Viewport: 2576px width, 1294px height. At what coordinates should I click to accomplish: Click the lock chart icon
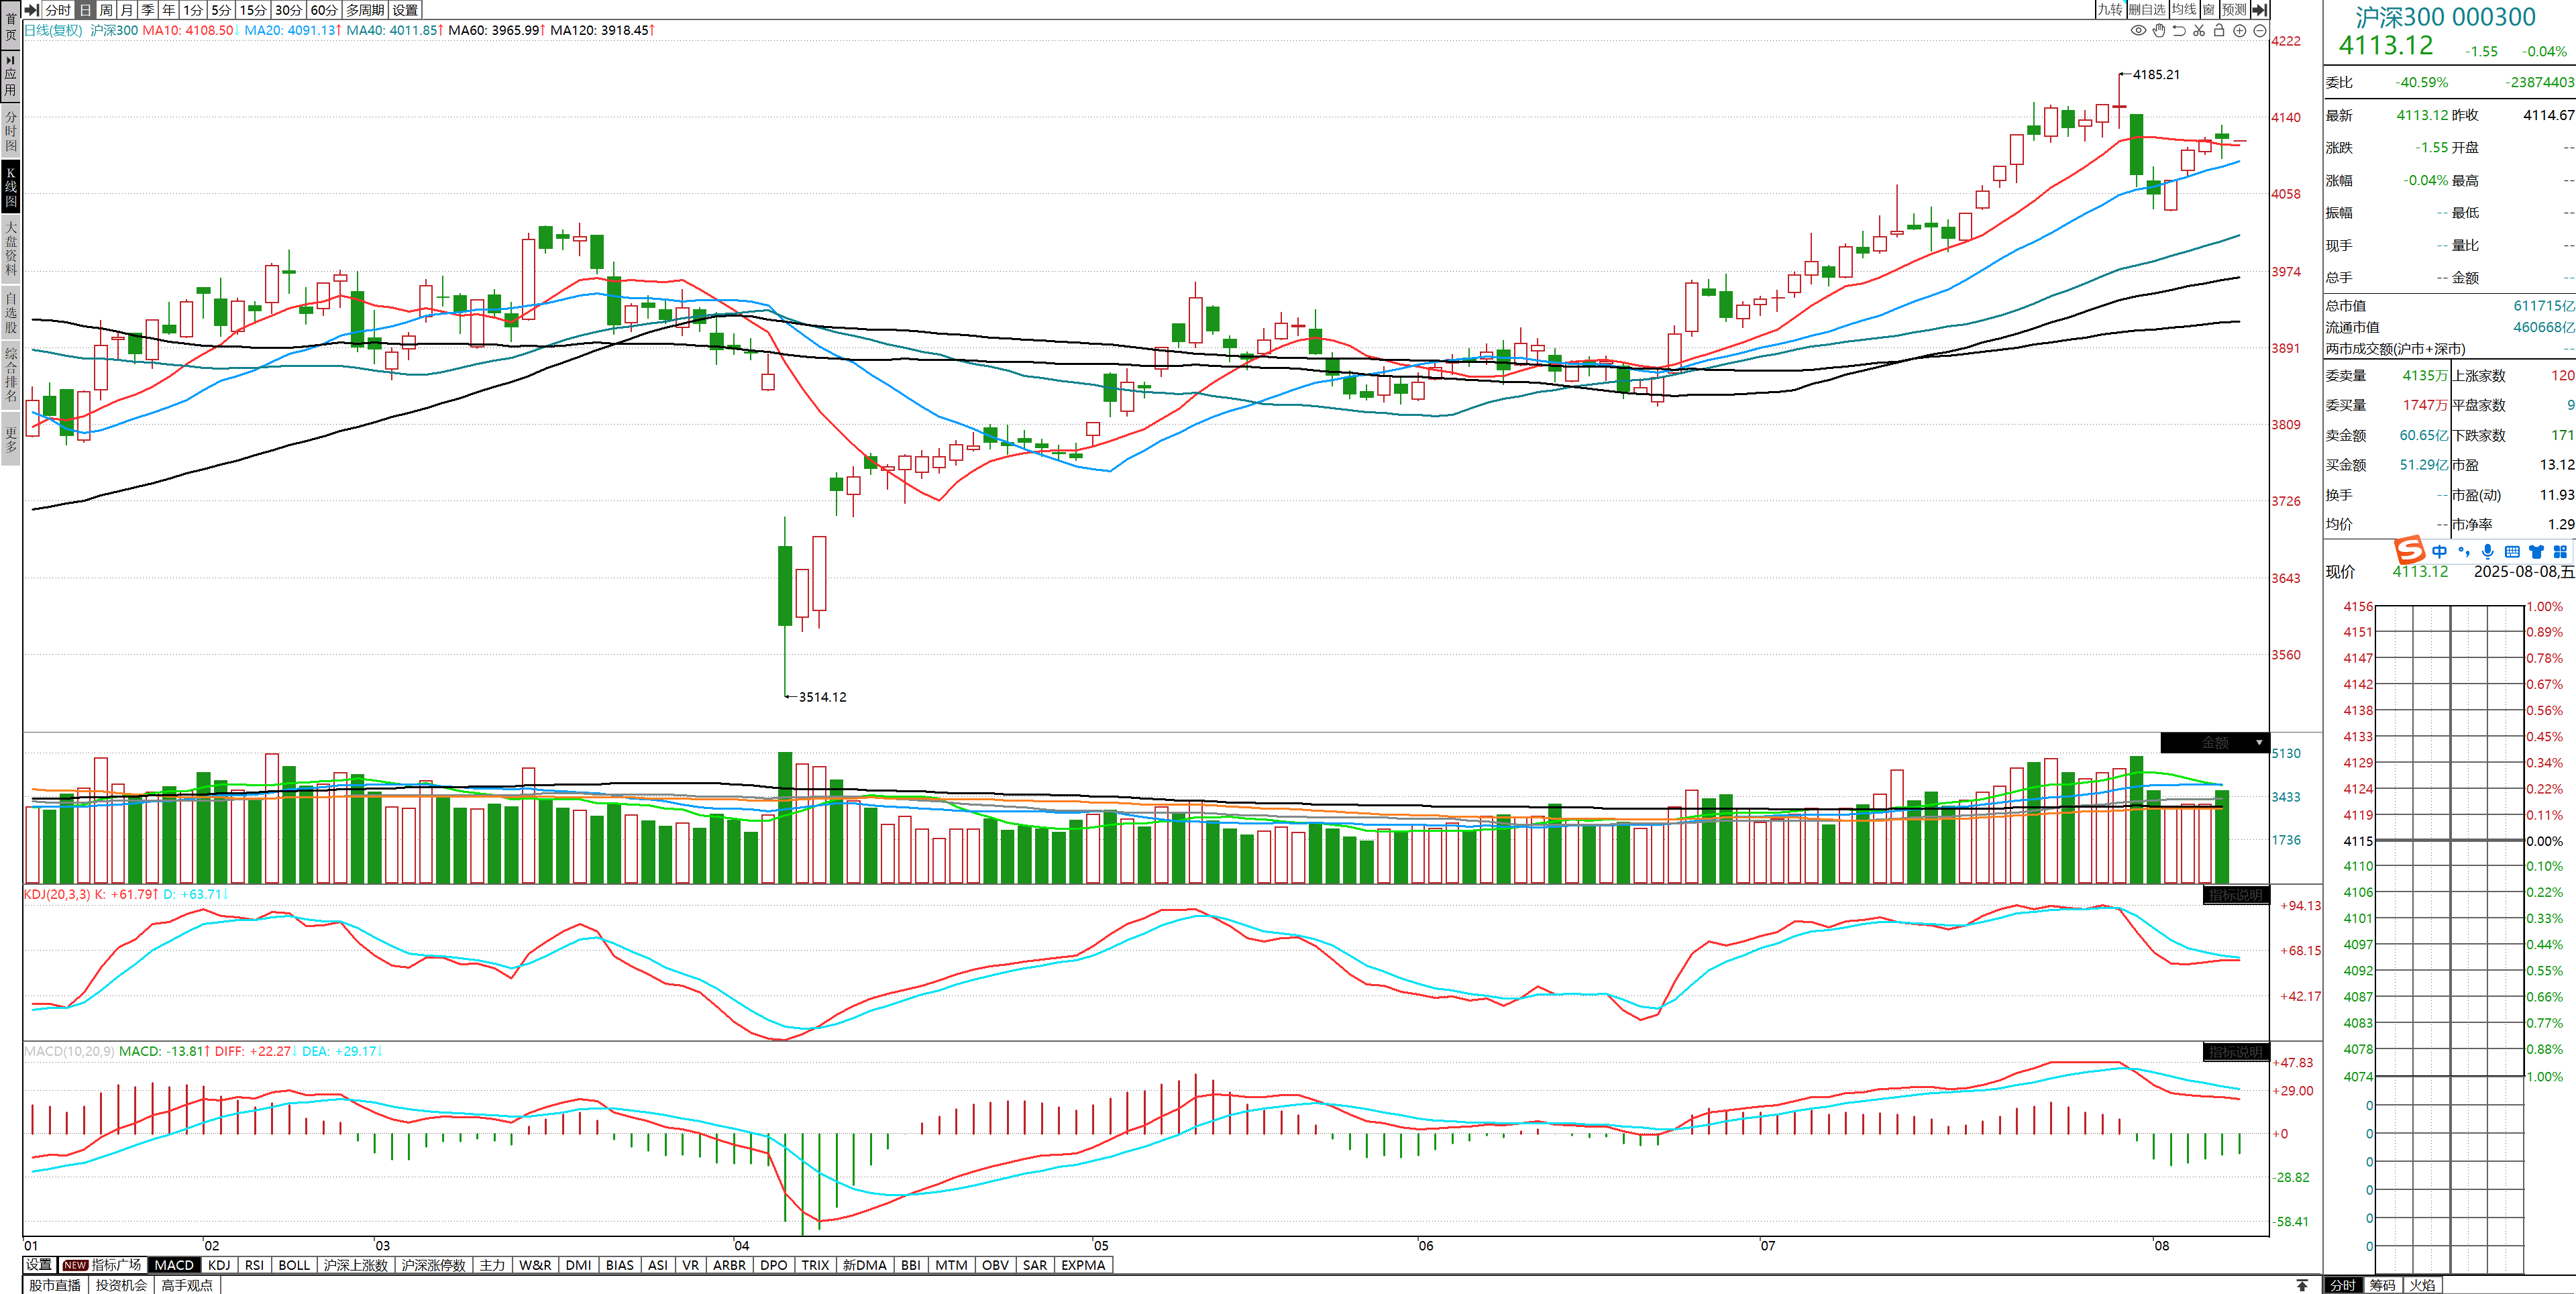tap(2219, 30)
